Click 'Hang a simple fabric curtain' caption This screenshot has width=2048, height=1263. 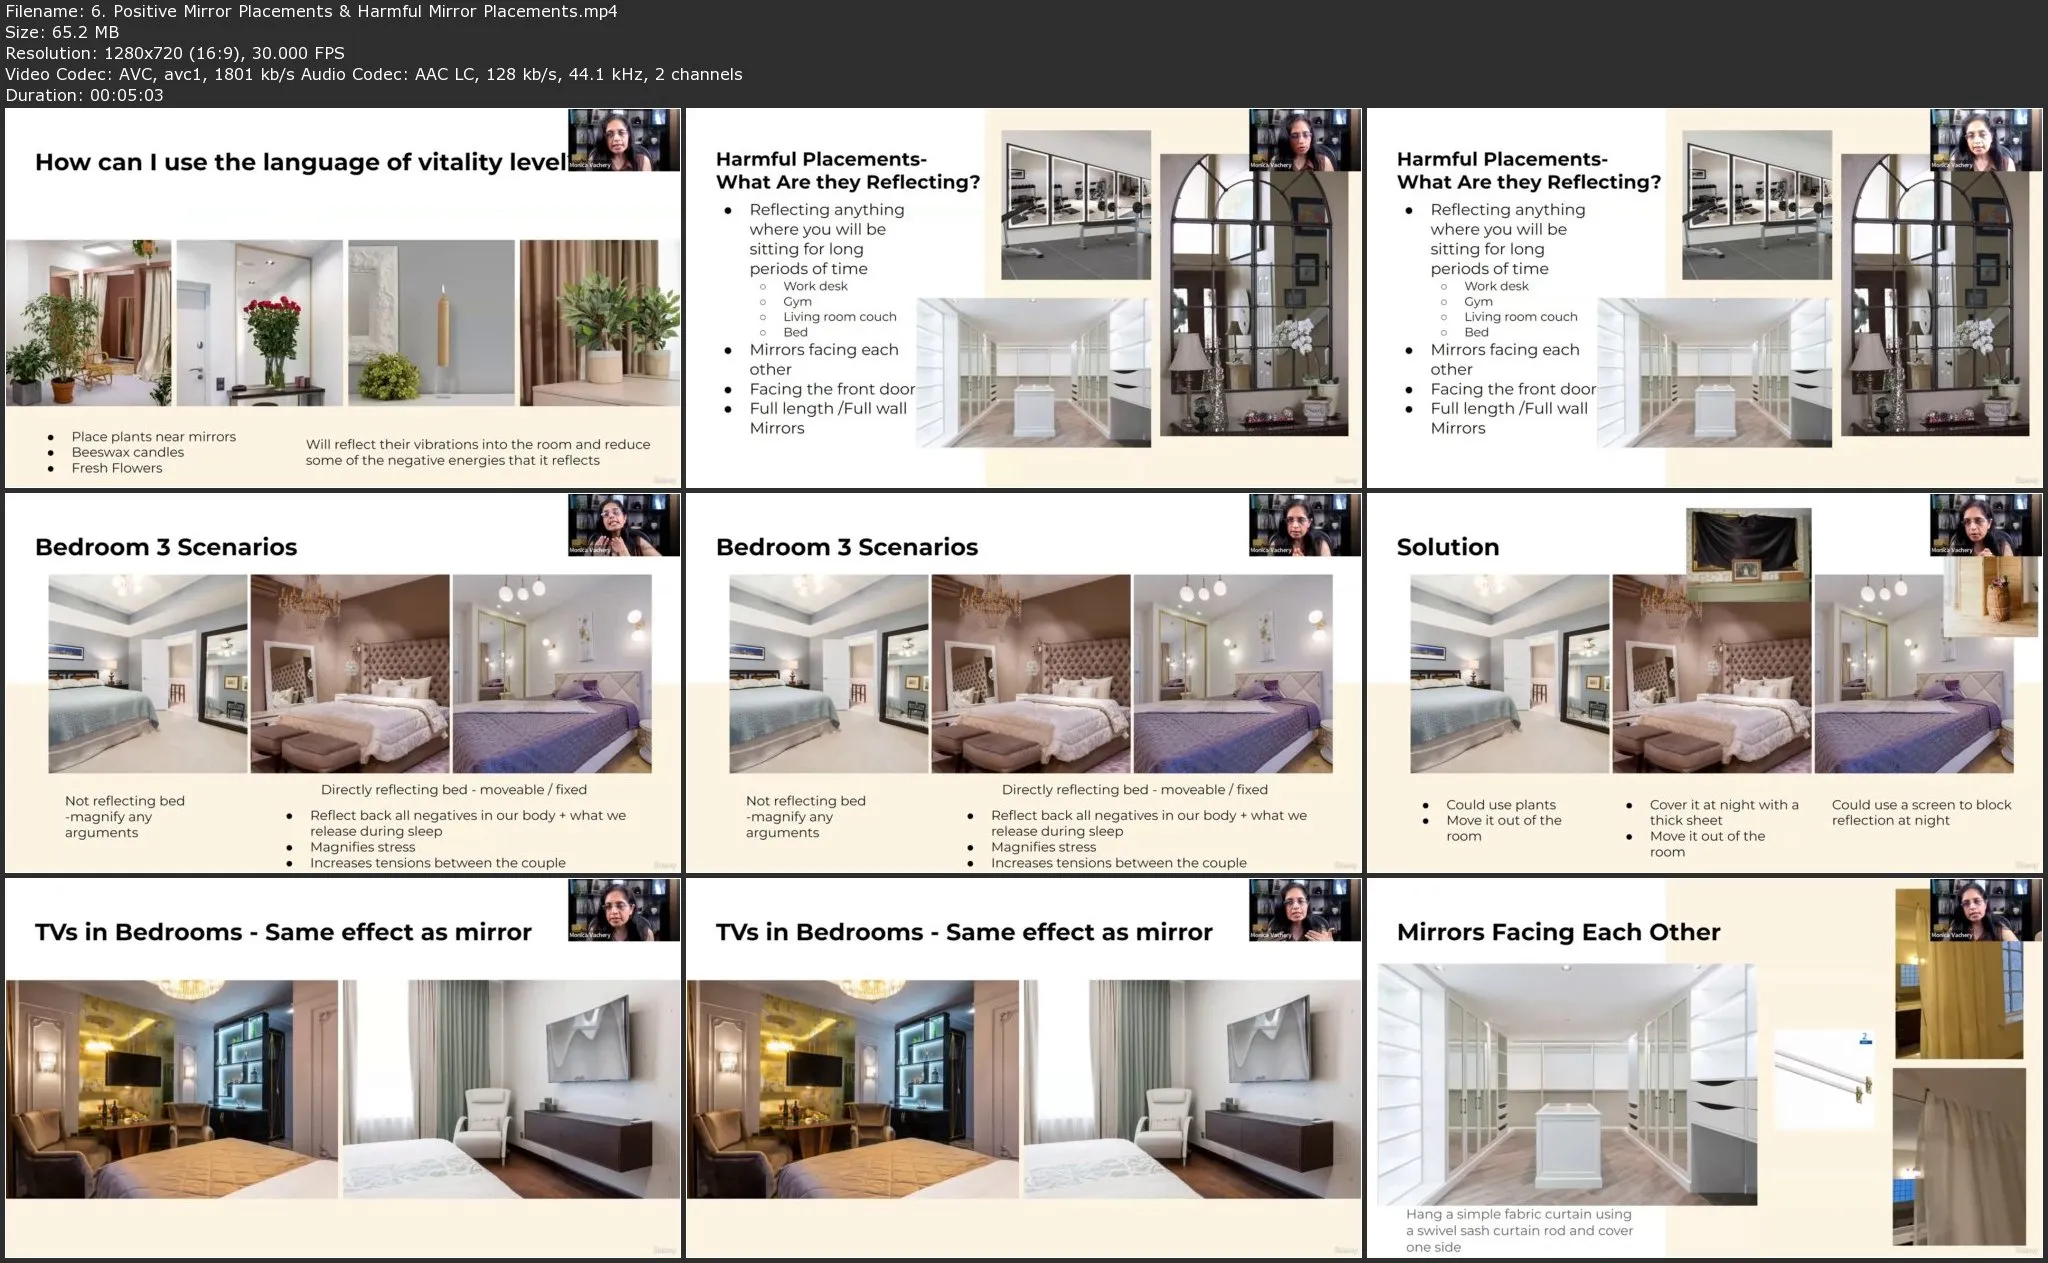tap(1519, 1231)
